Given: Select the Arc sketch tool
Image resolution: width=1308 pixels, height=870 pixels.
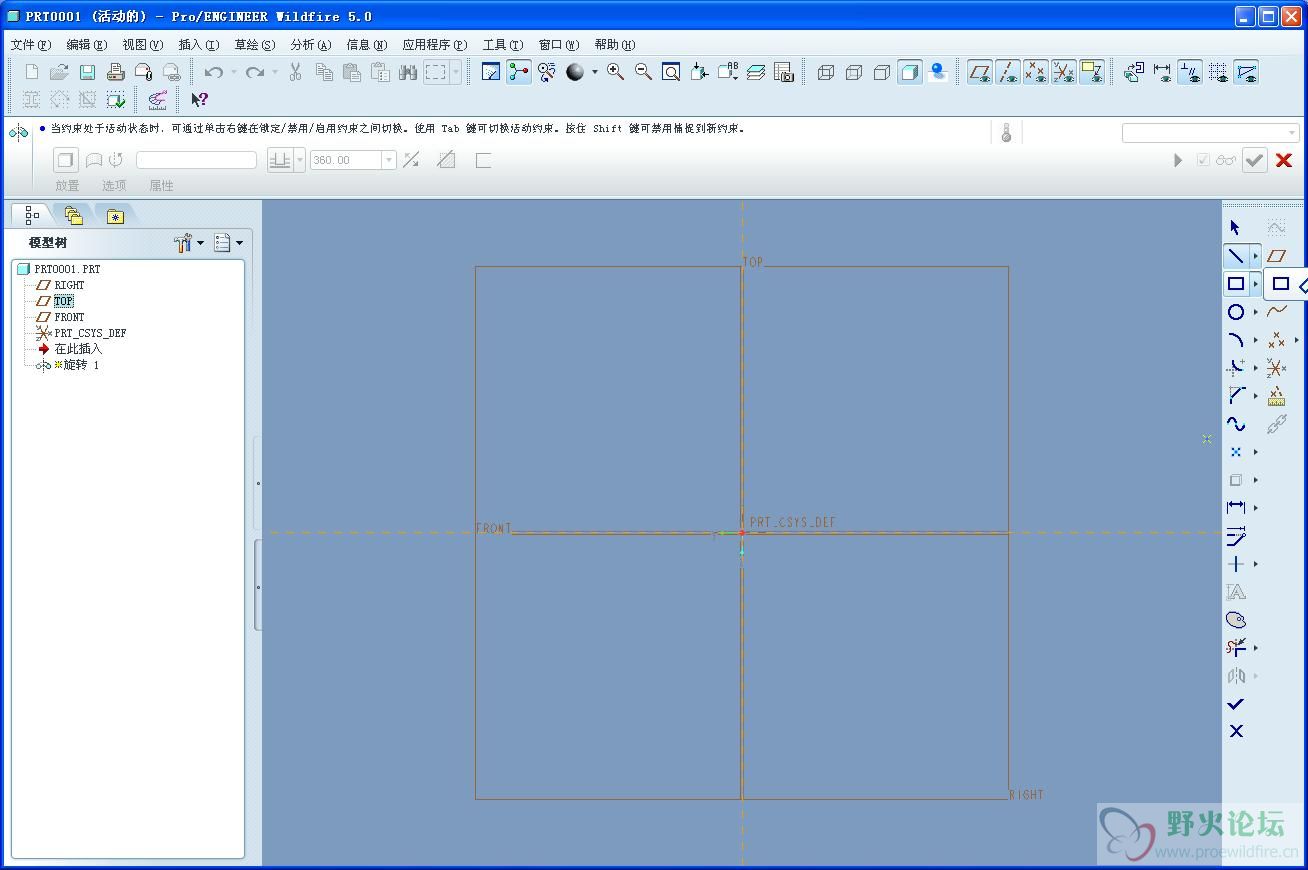Looking at the screenshot, I should tap(1236, 340).
